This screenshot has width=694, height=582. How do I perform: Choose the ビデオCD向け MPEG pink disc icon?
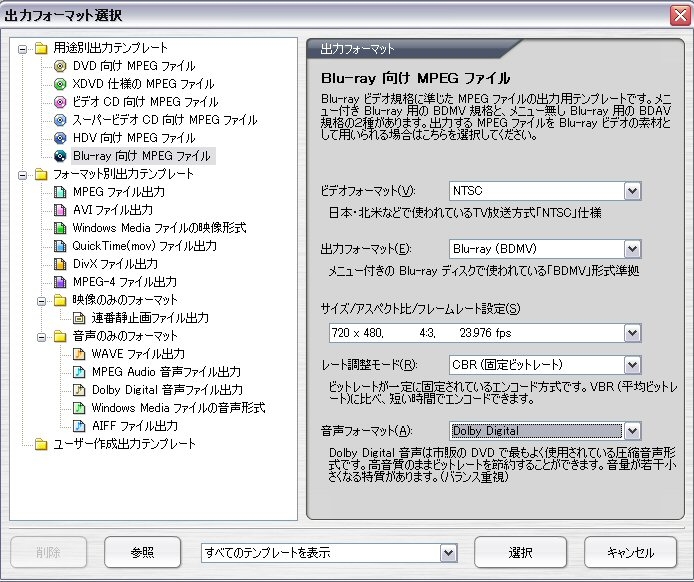(60, 102)
